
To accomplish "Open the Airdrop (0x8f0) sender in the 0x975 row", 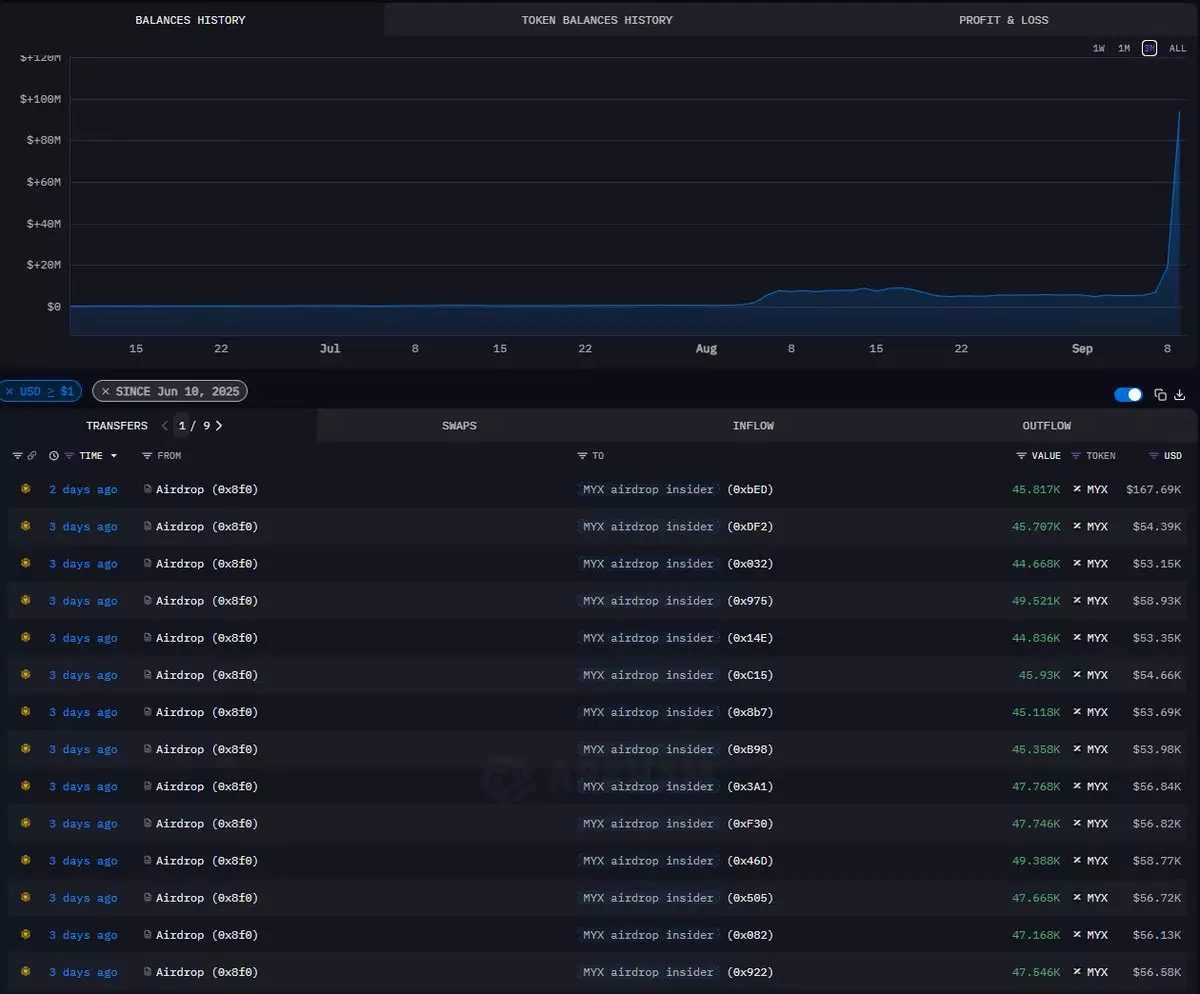I will pyautogui.click(x=207, y=601).
